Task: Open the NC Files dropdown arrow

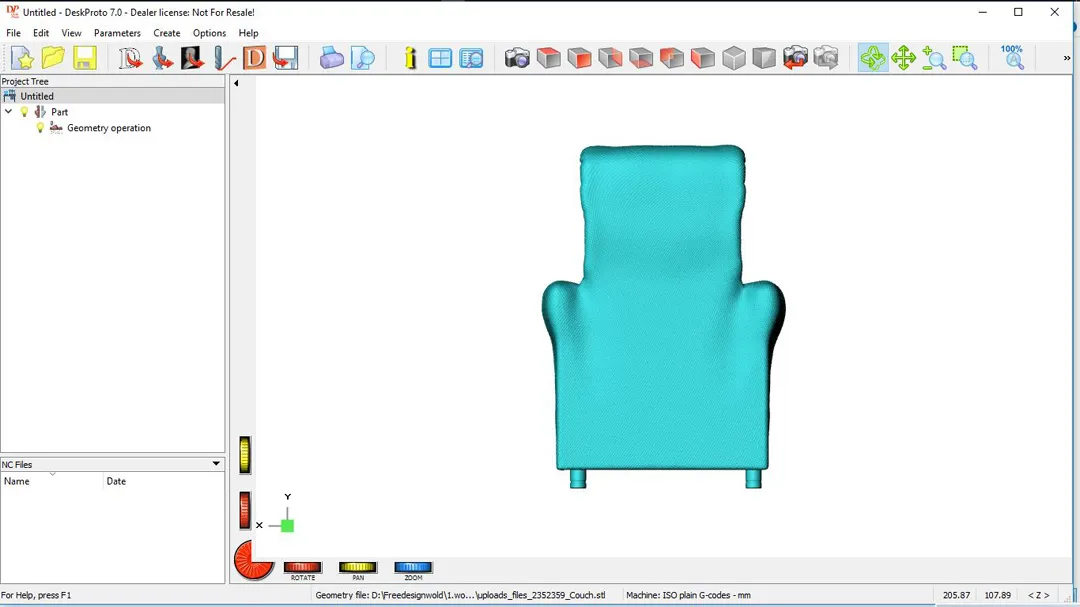Action: coord(216,464)
